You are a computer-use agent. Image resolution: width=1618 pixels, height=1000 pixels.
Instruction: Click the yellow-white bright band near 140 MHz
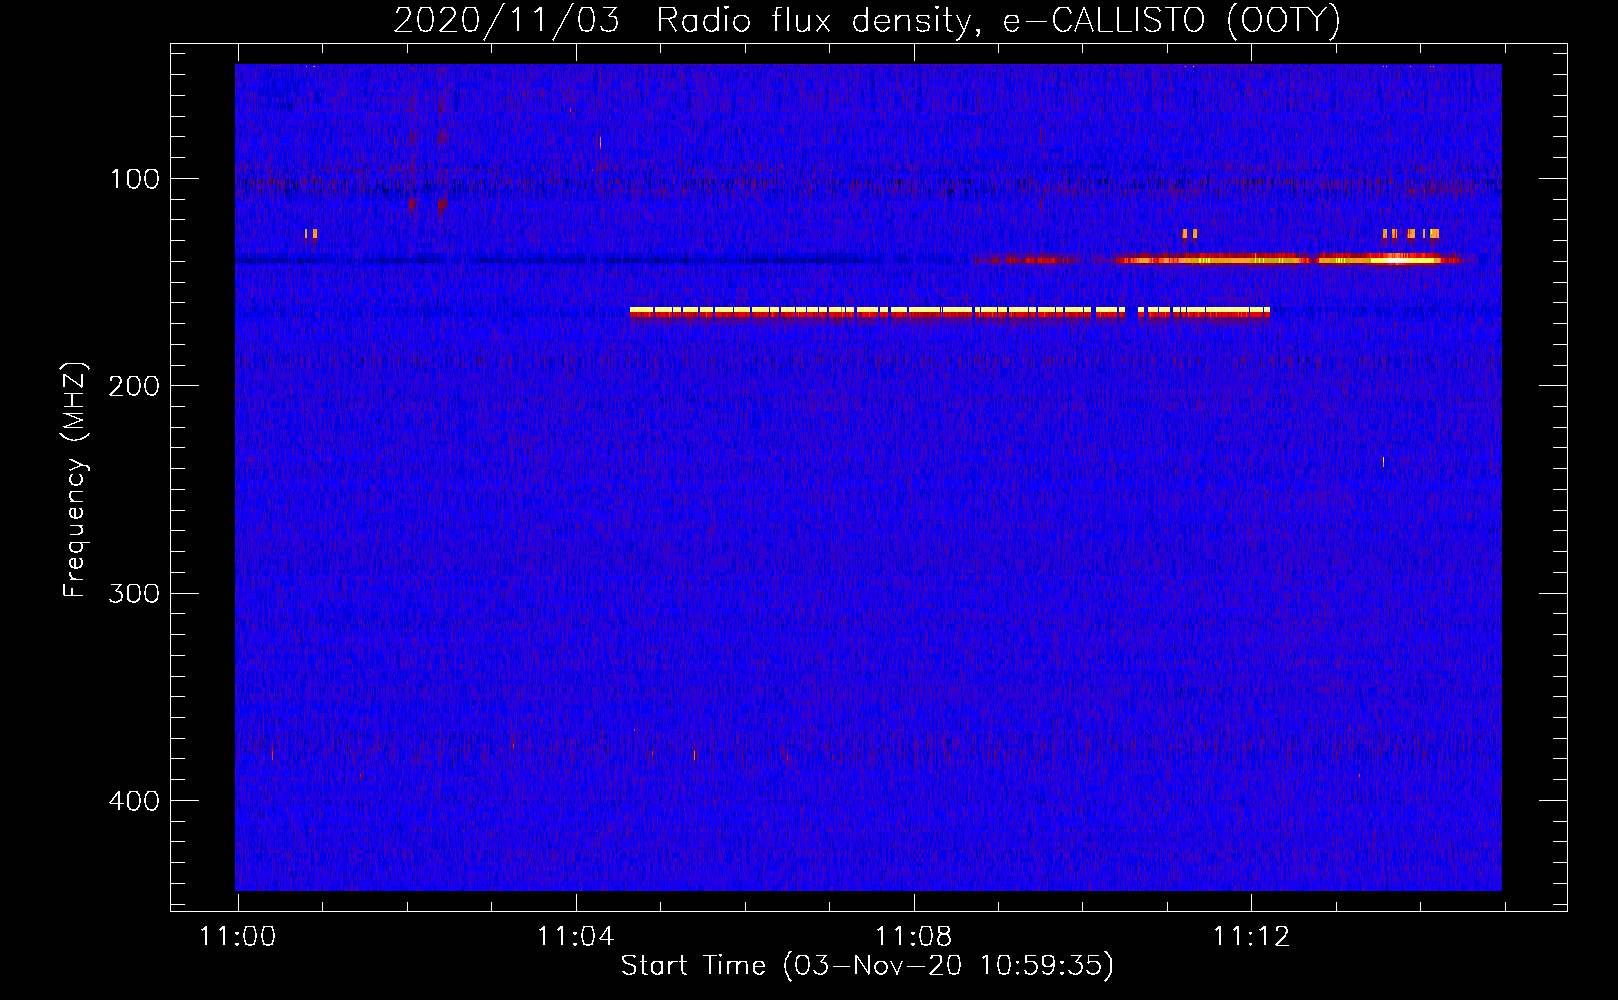[1290, 260]
